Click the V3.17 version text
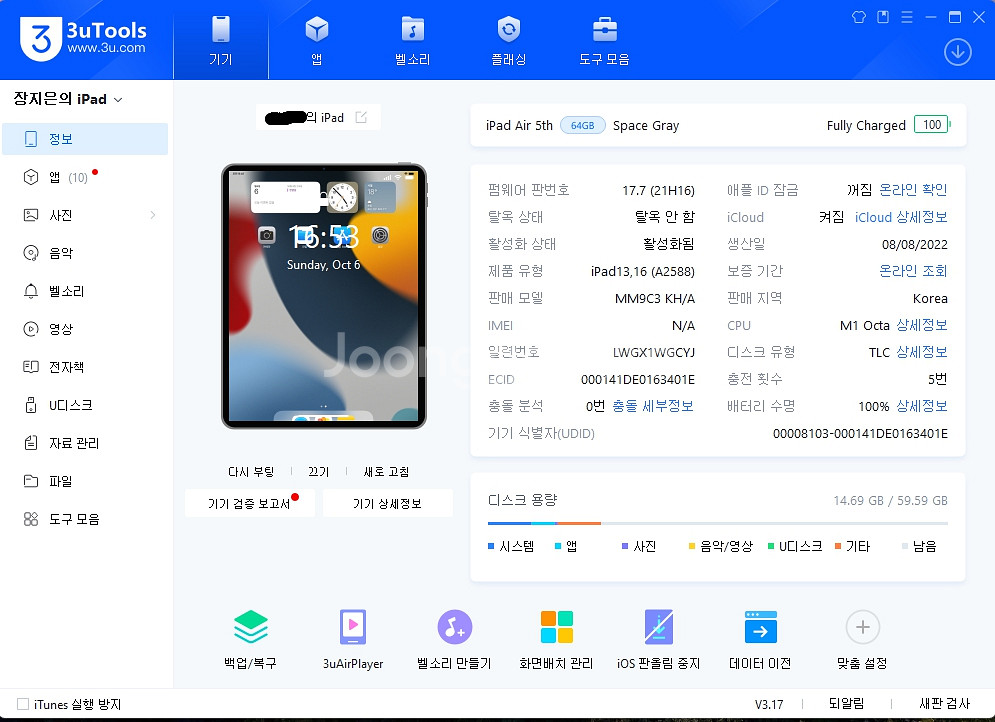The width and height of the screenshot is (995, 722). pyautogui.click(x=769, y=704)
